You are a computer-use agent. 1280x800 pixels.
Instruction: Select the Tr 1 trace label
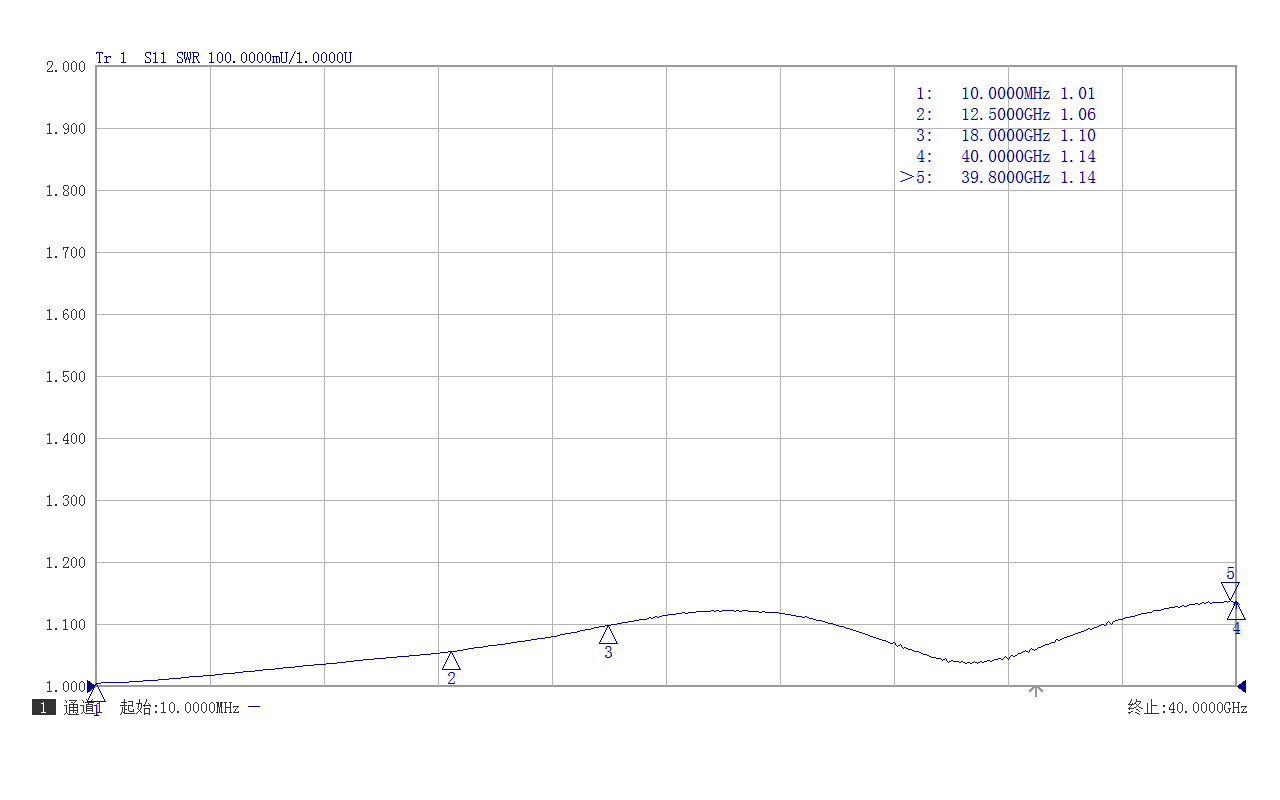111,58
